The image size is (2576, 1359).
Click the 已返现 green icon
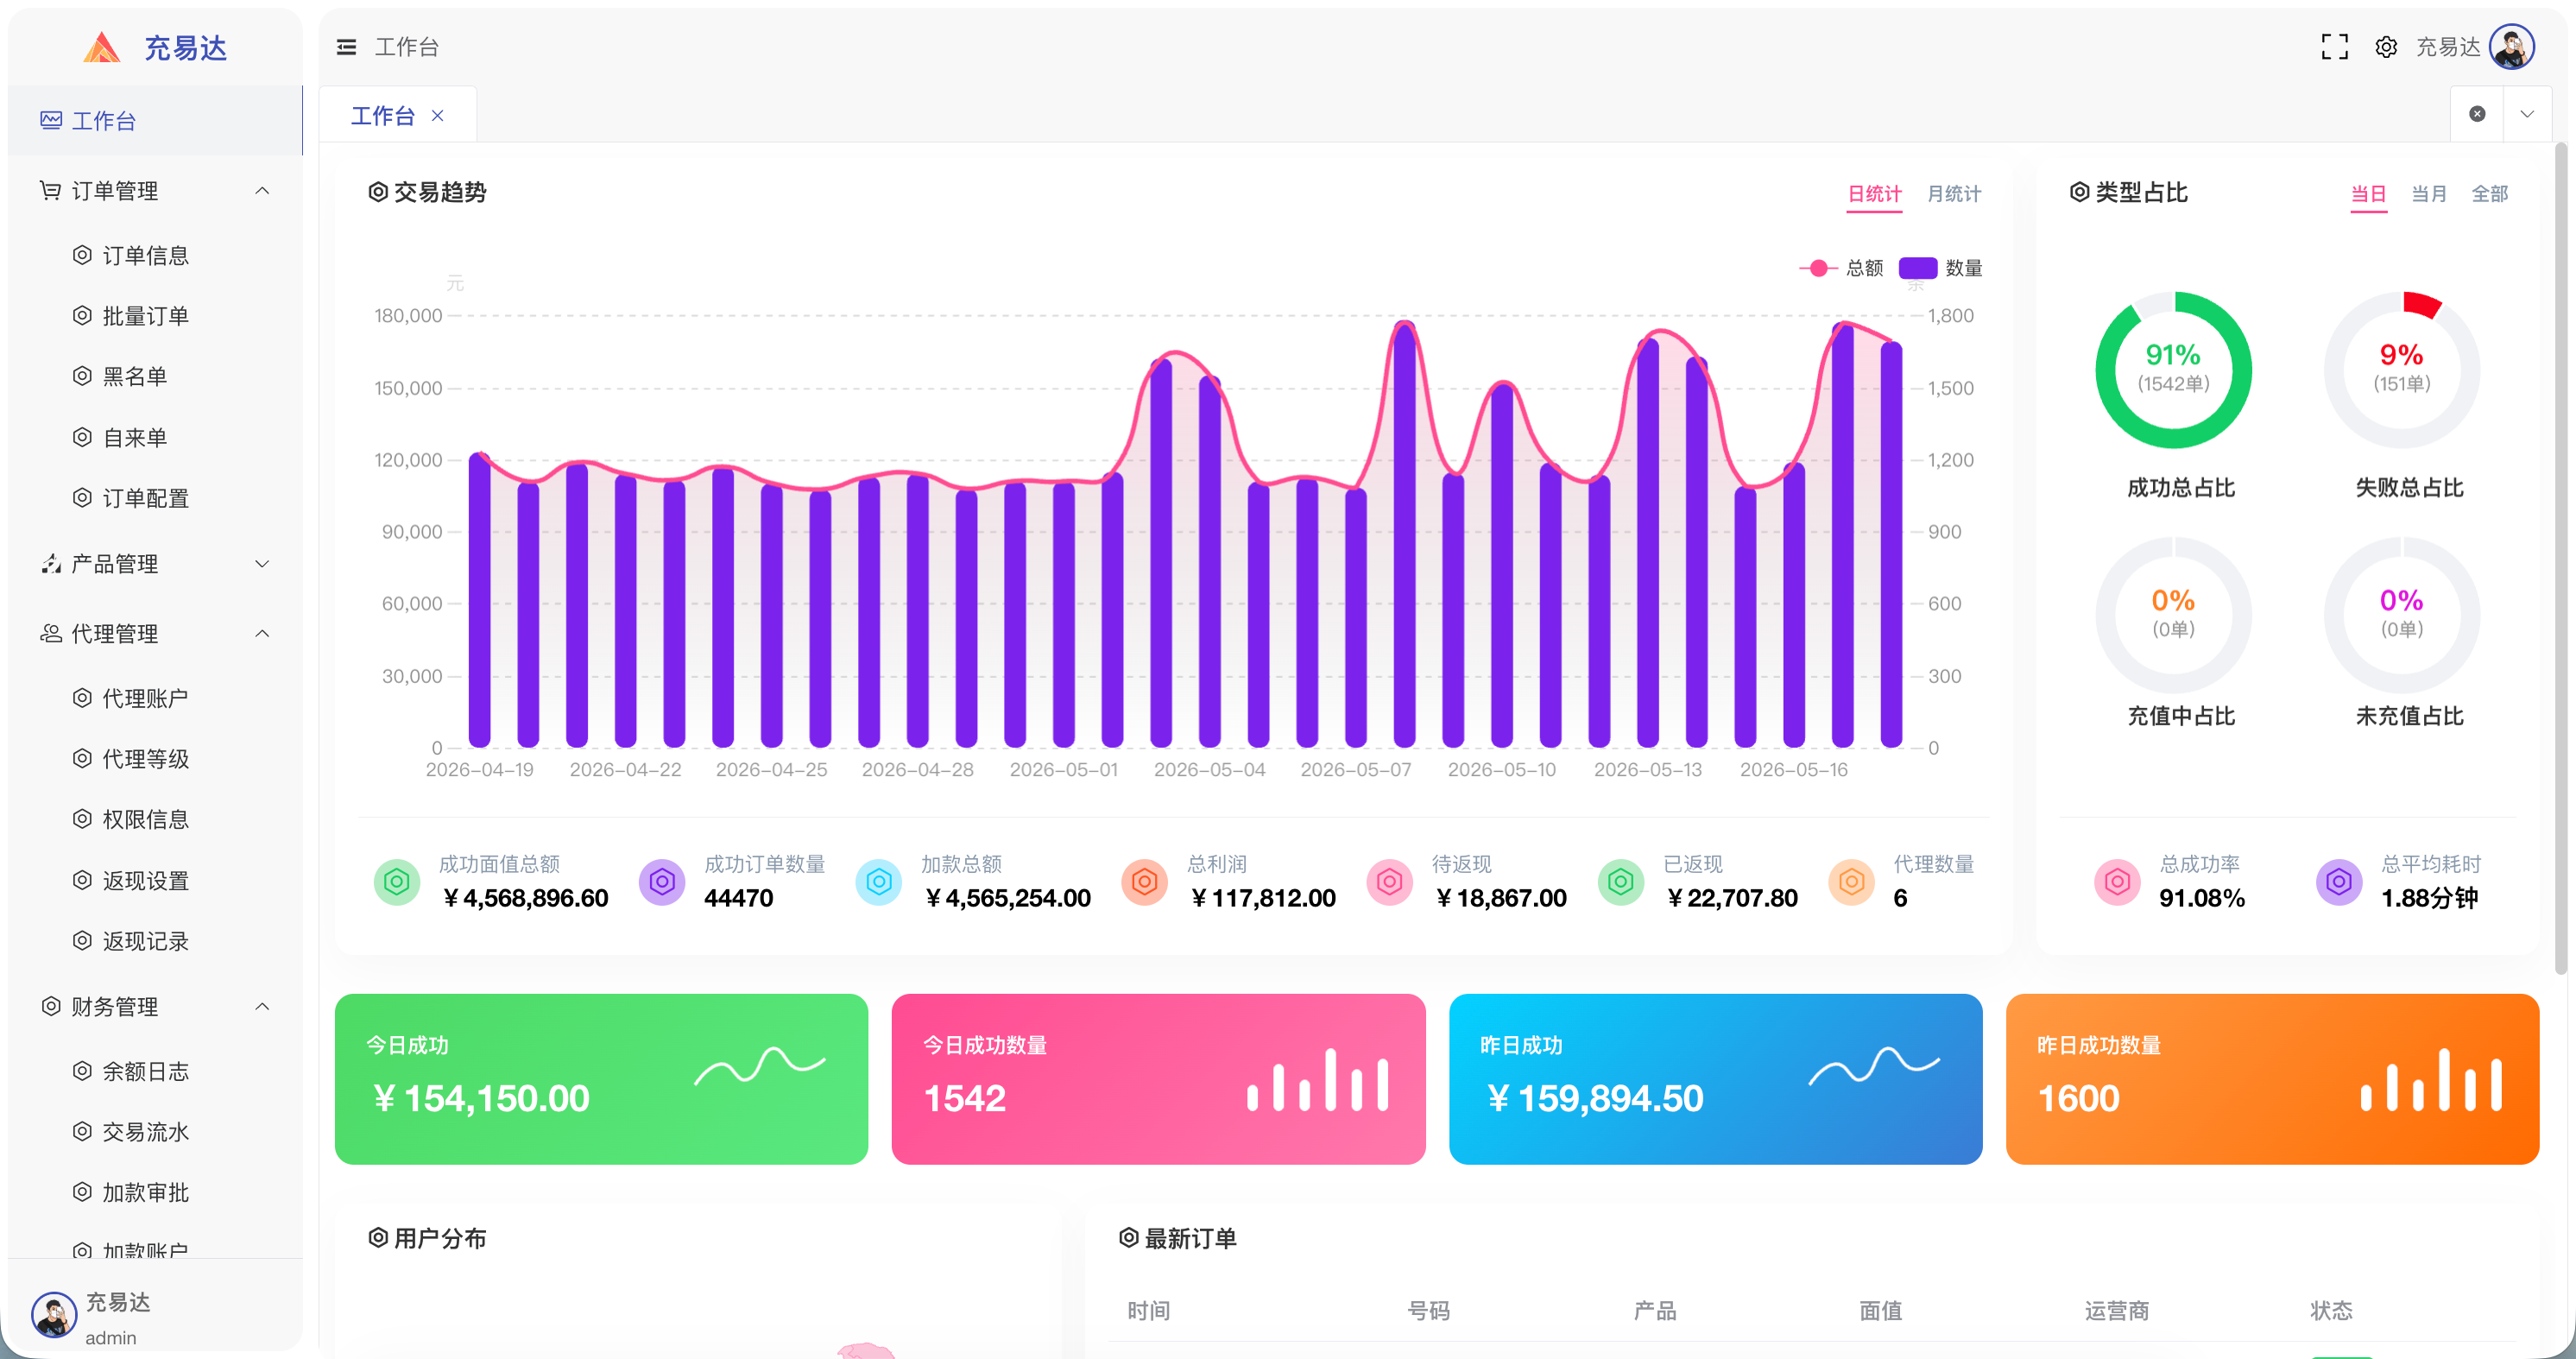(1621, 882)
